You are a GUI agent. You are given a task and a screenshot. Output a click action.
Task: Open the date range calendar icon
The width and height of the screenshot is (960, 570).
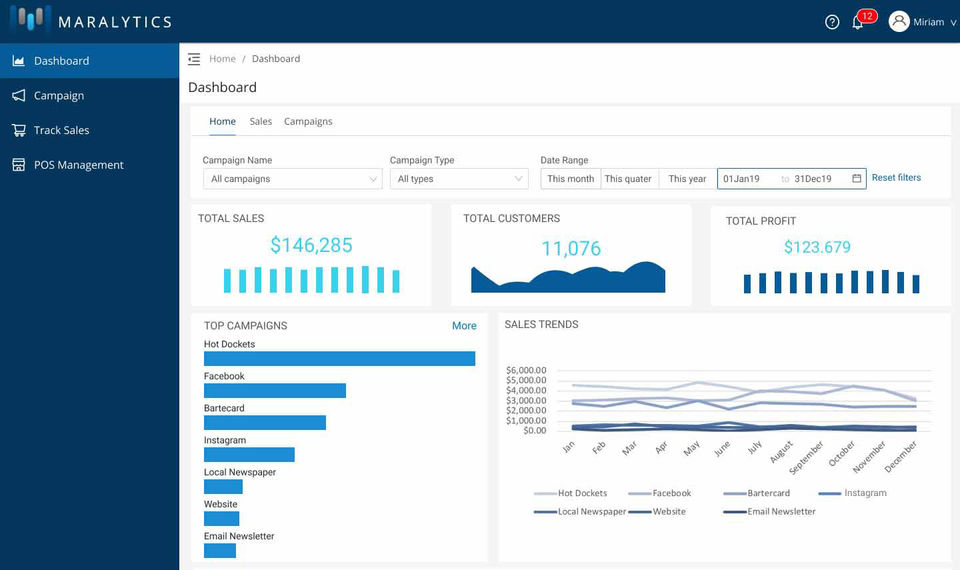(856, 179)
